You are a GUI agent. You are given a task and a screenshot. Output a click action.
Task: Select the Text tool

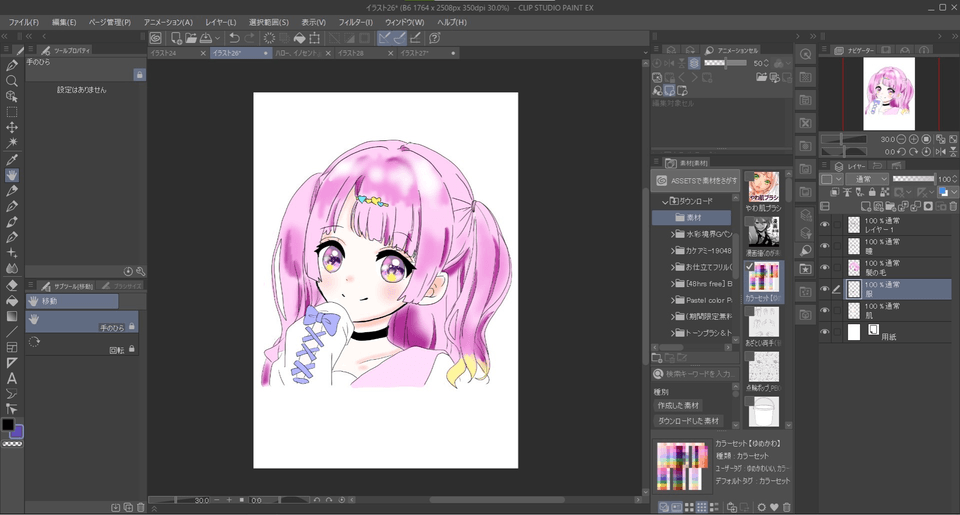[12, 378]
